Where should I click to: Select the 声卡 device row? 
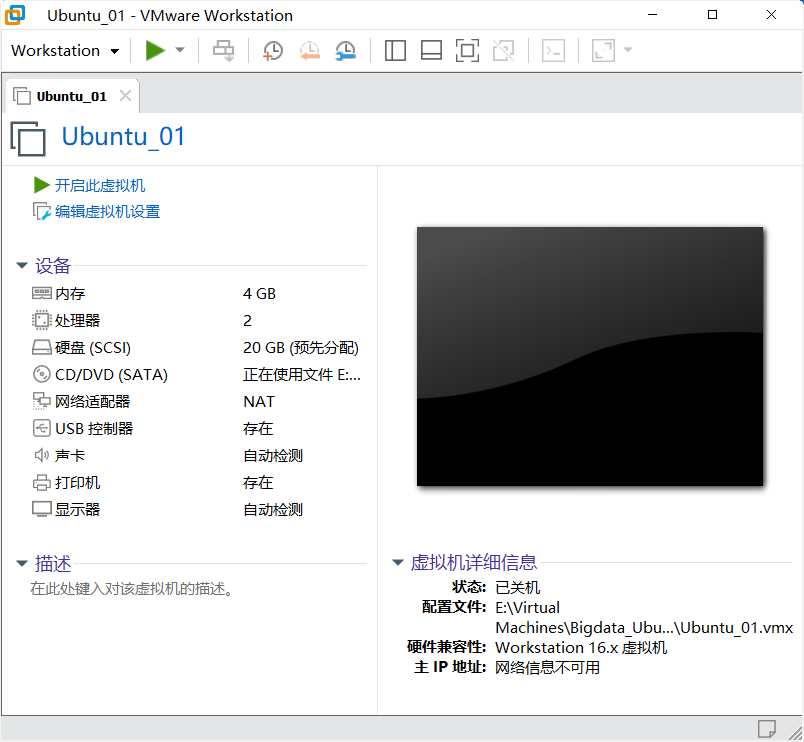coord(197,456)
